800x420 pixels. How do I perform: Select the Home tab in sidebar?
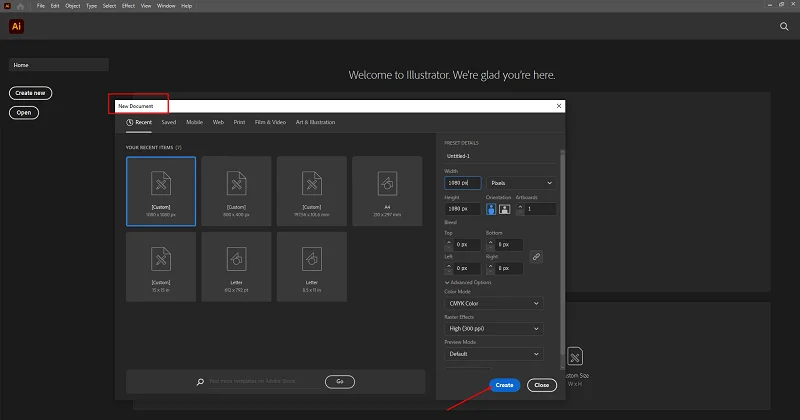(x=59, y=65)
